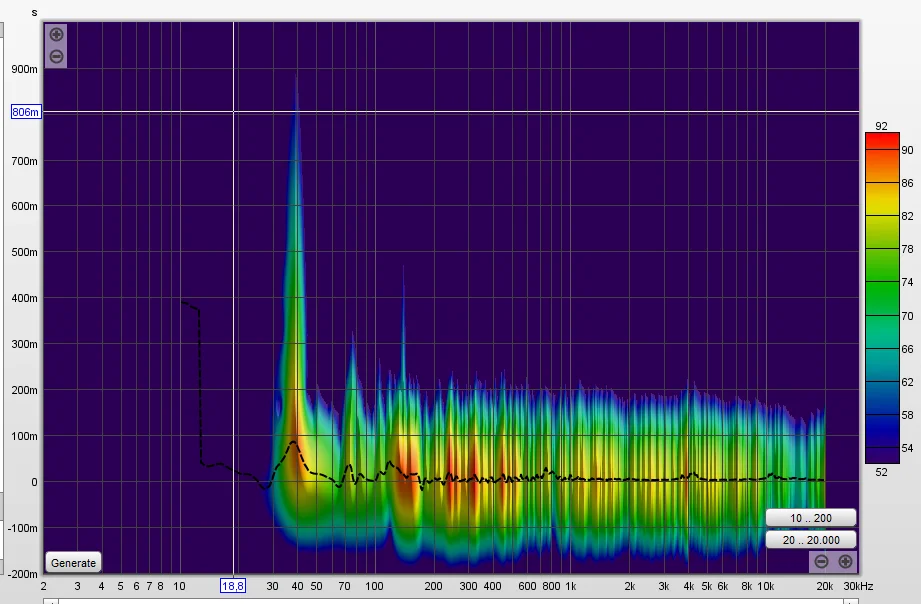Click the 92 maximum scale value
921x604 pixels.
coord(881,126)
